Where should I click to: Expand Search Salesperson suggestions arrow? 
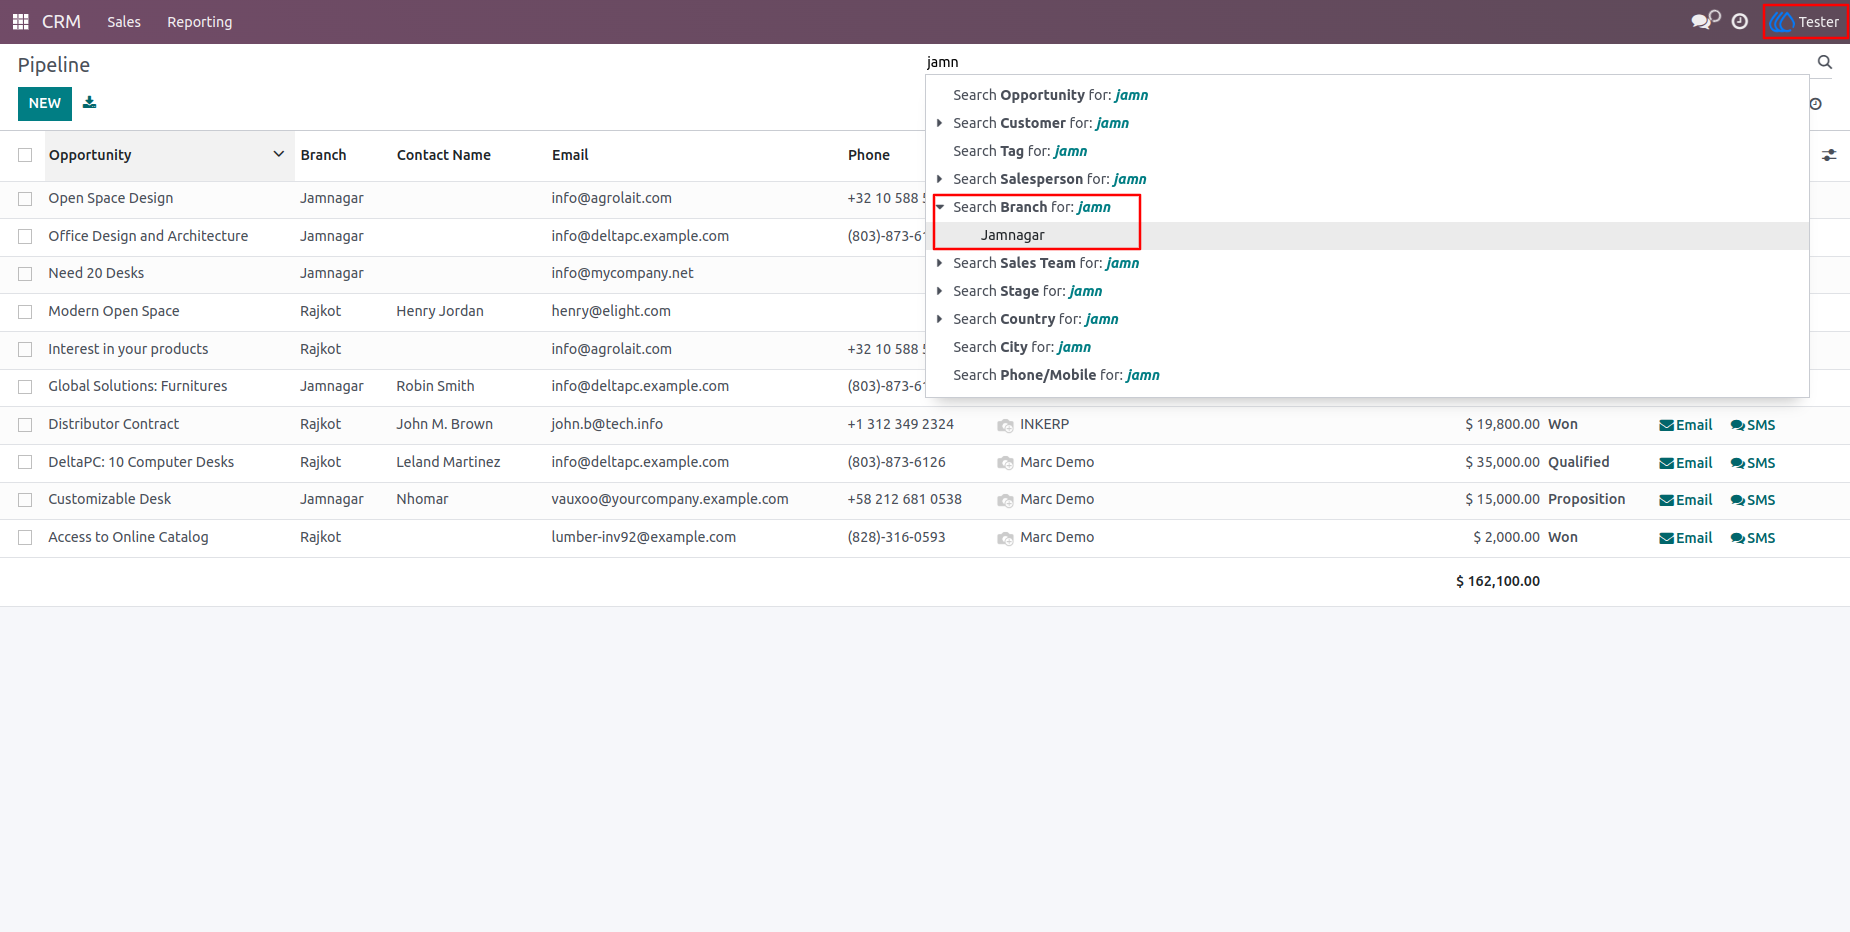(939, 179)
